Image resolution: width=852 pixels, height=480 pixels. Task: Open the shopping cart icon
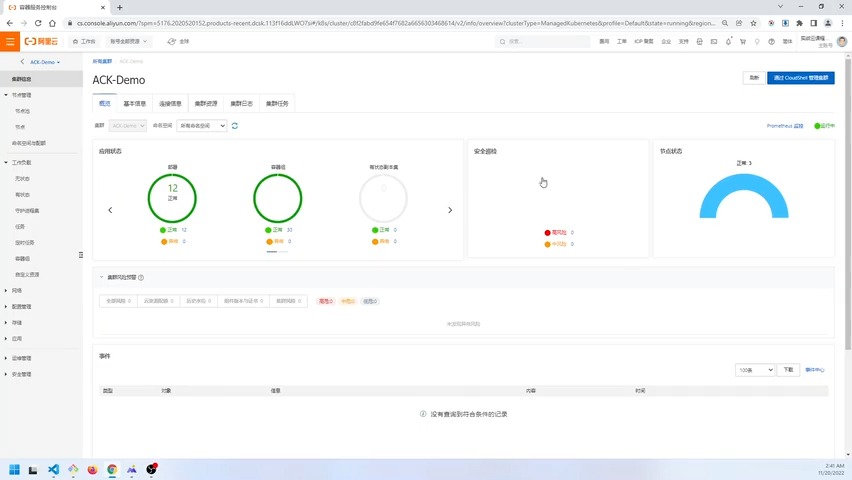point(743,41)
